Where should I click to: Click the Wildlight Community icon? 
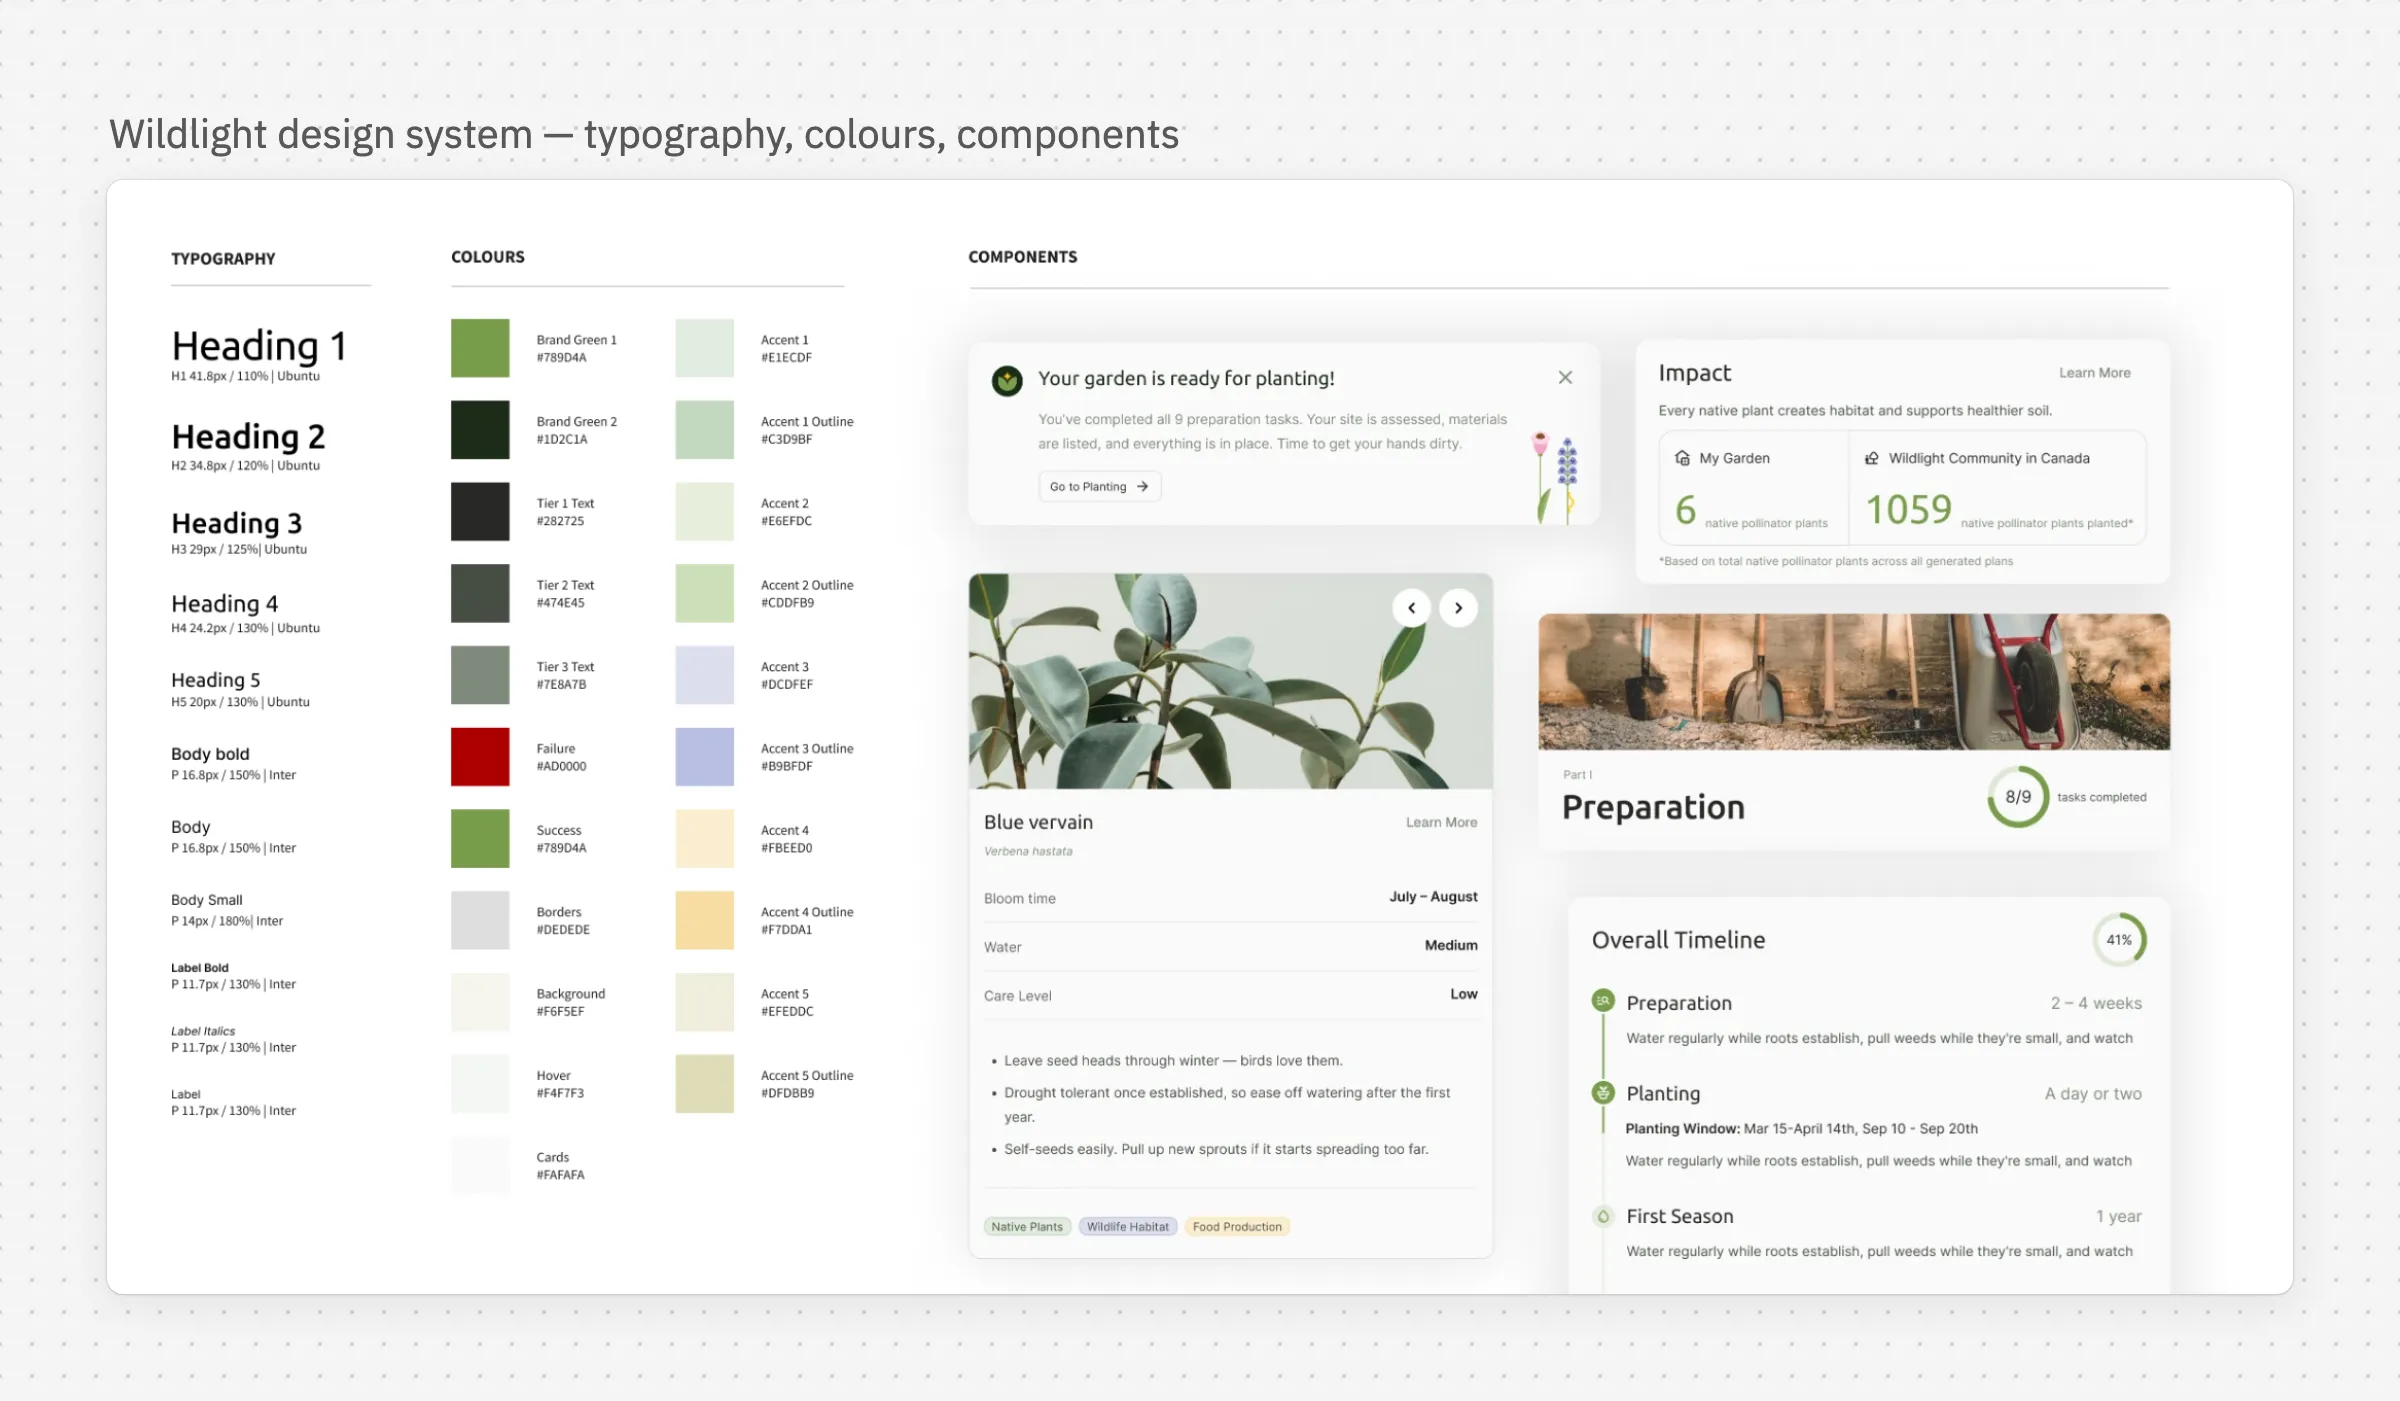tap(1872, 458)
